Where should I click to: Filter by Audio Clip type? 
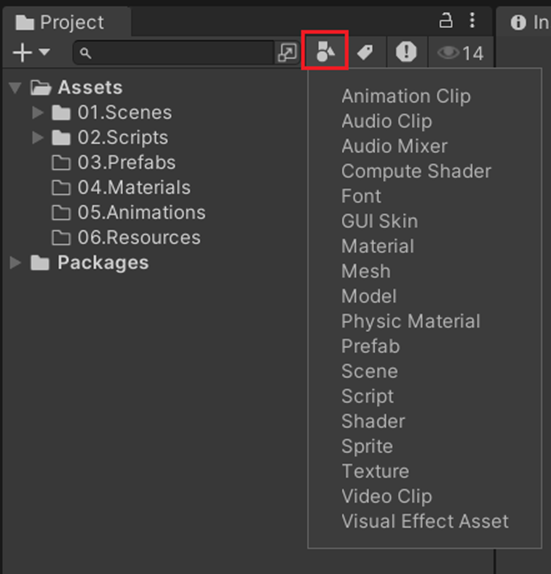(x=387, y=121)
